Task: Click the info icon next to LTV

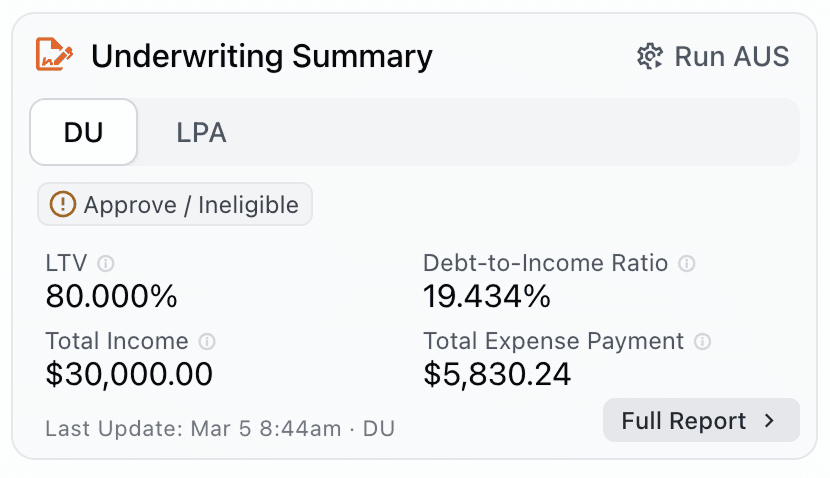Action: click(105, 263)
